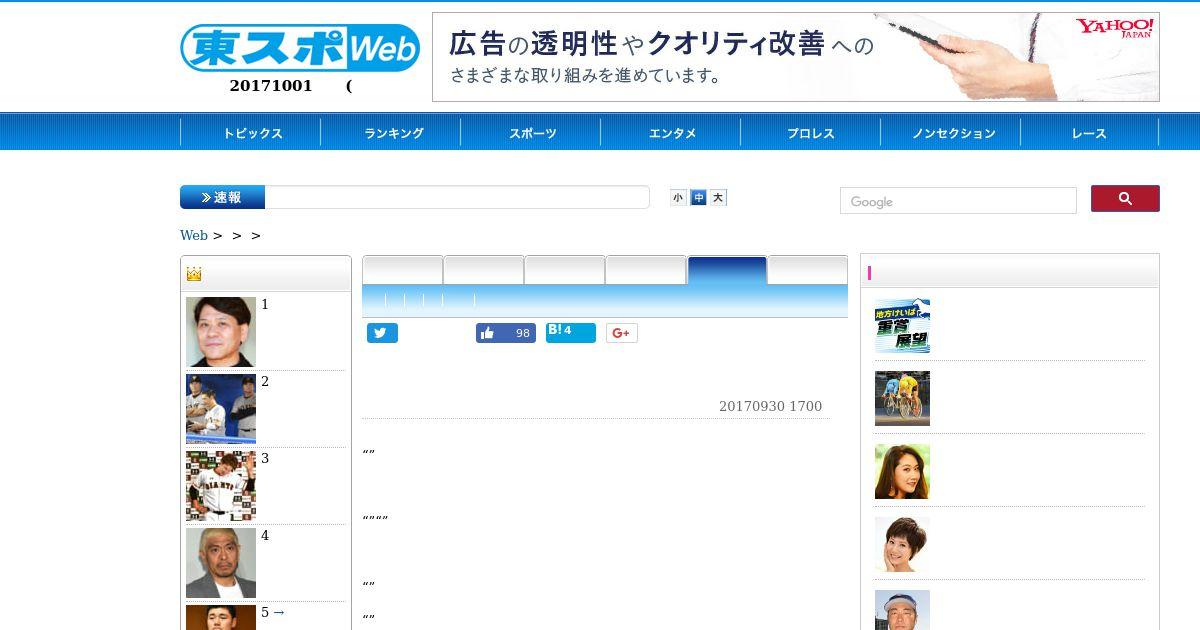Click the 速報 breaking news label
The image size is (1200, 630).
click(x=222, y=197)
